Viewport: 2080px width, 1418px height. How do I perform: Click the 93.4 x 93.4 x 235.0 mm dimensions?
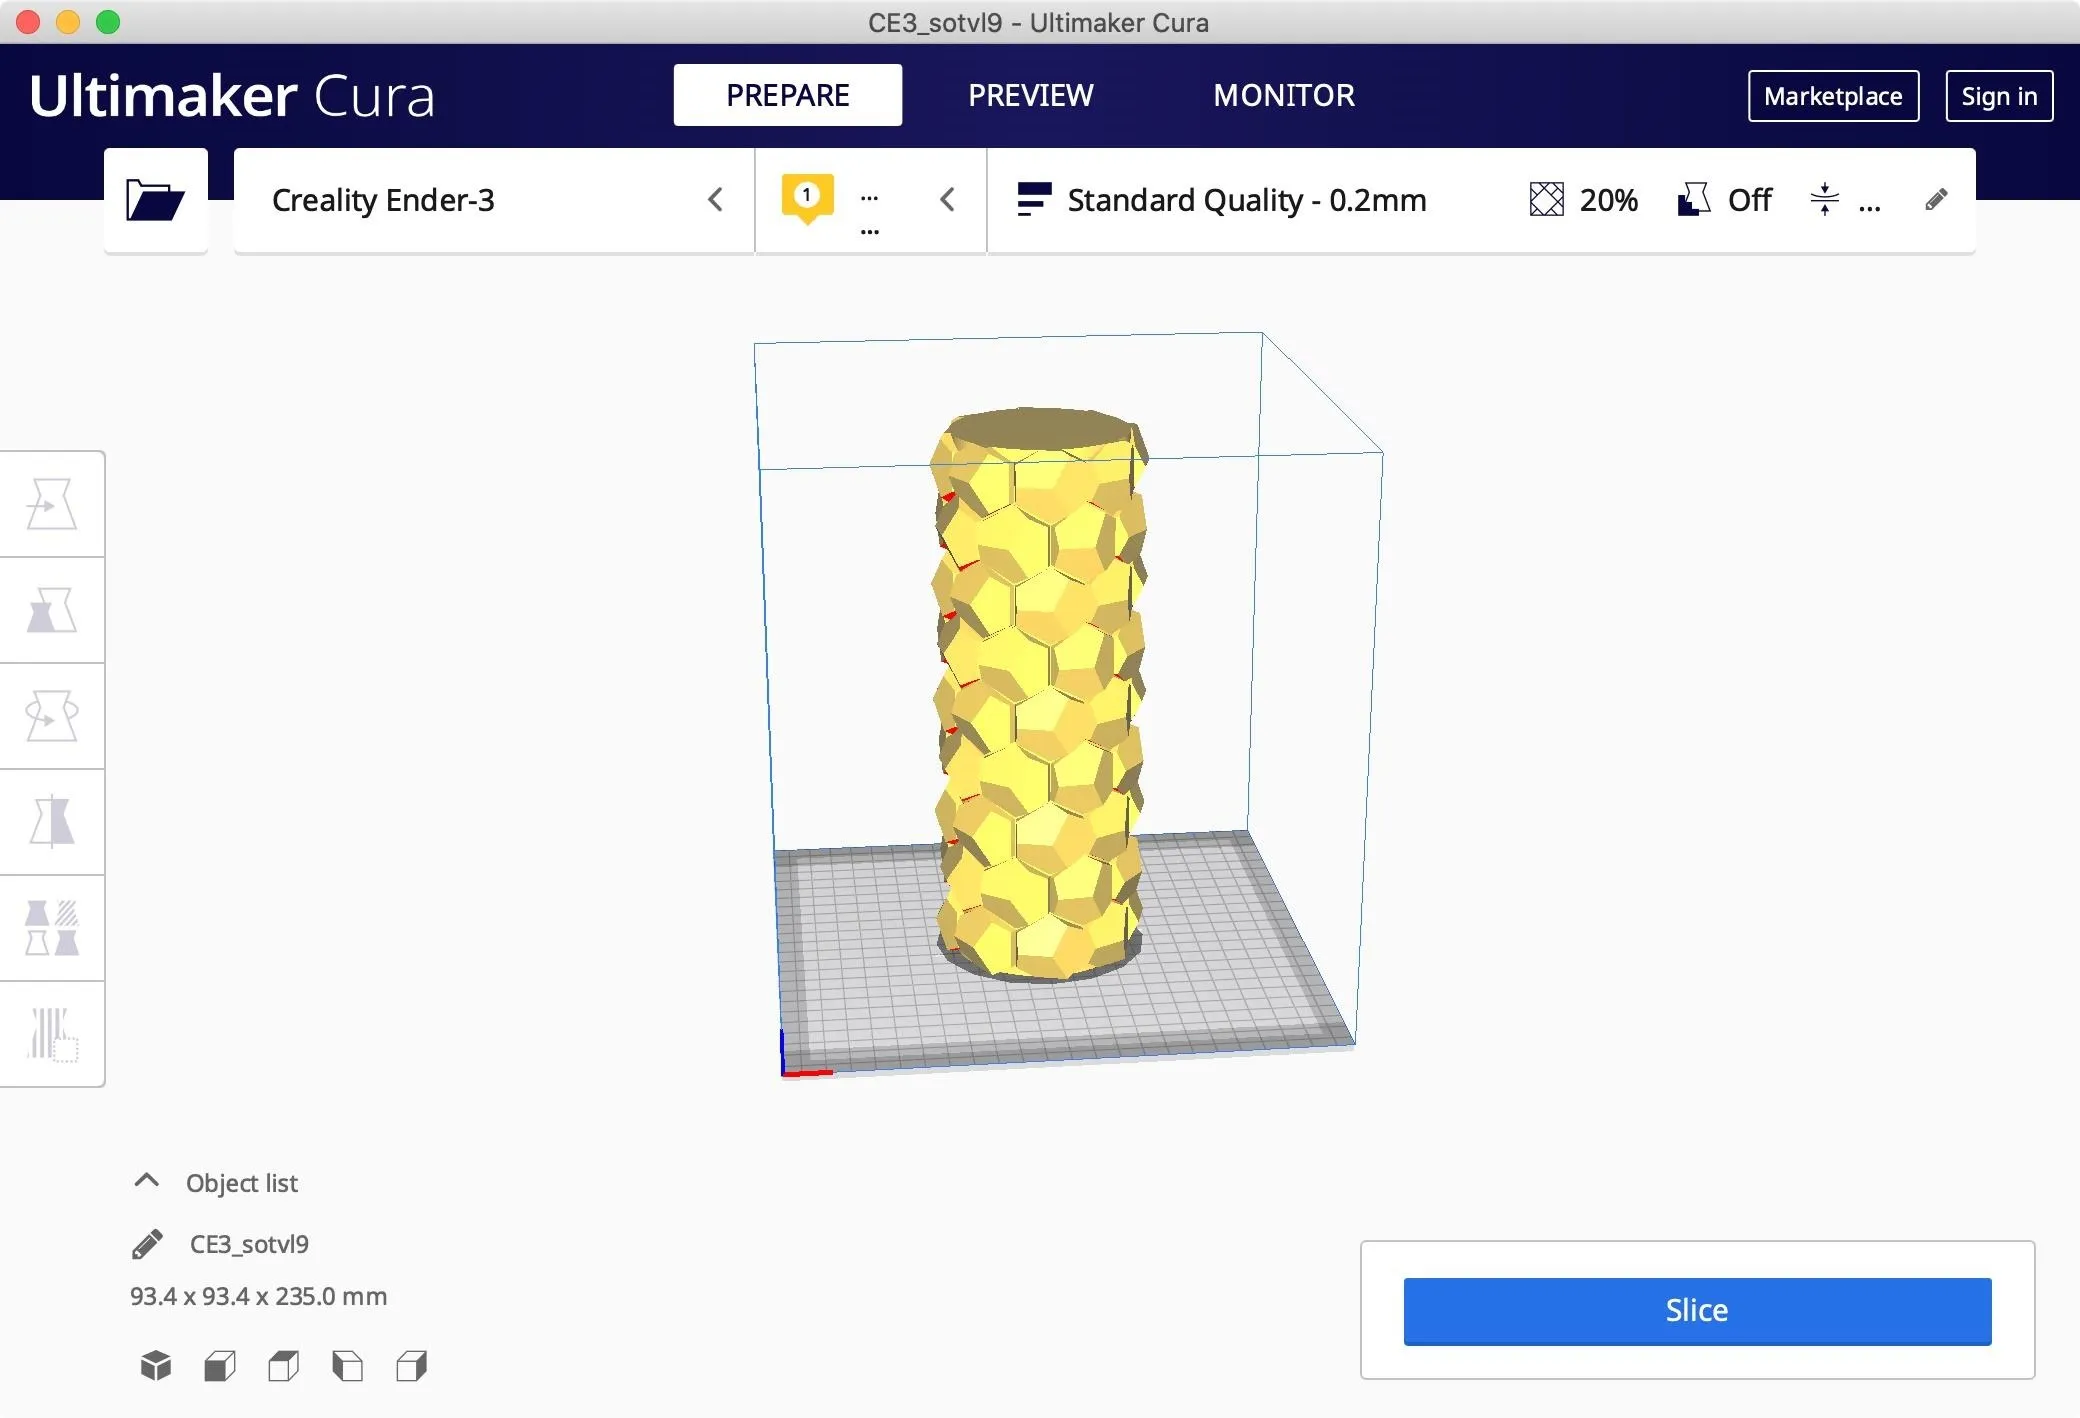[258, 1296]
